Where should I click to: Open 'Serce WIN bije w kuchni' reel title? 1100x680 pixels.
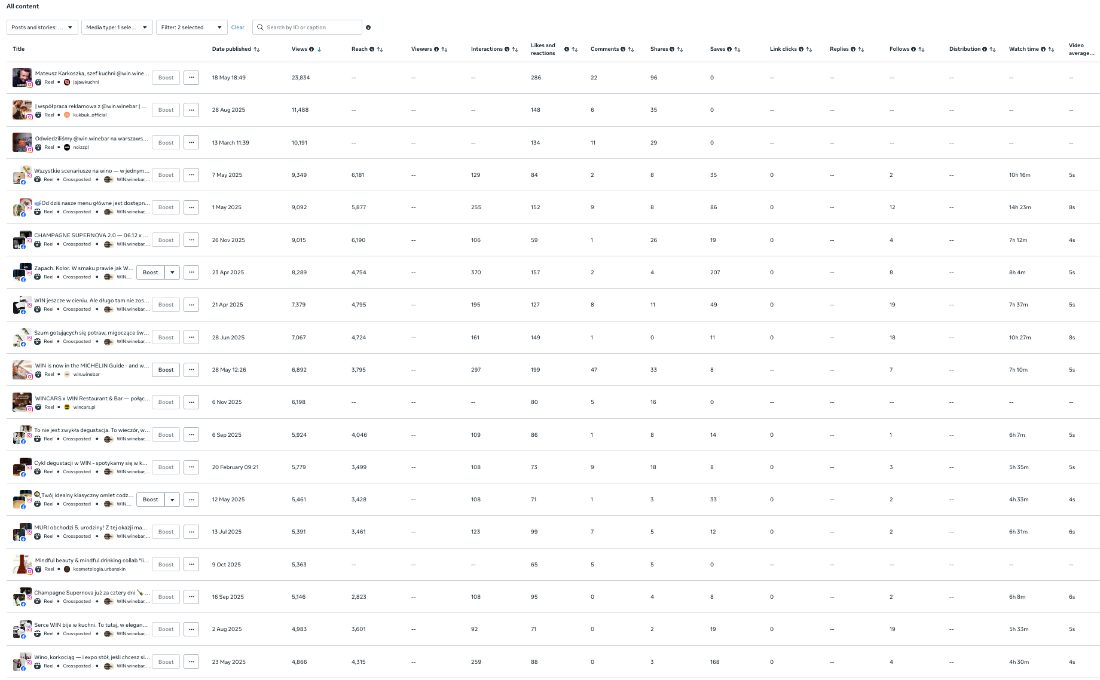point(91,625)
